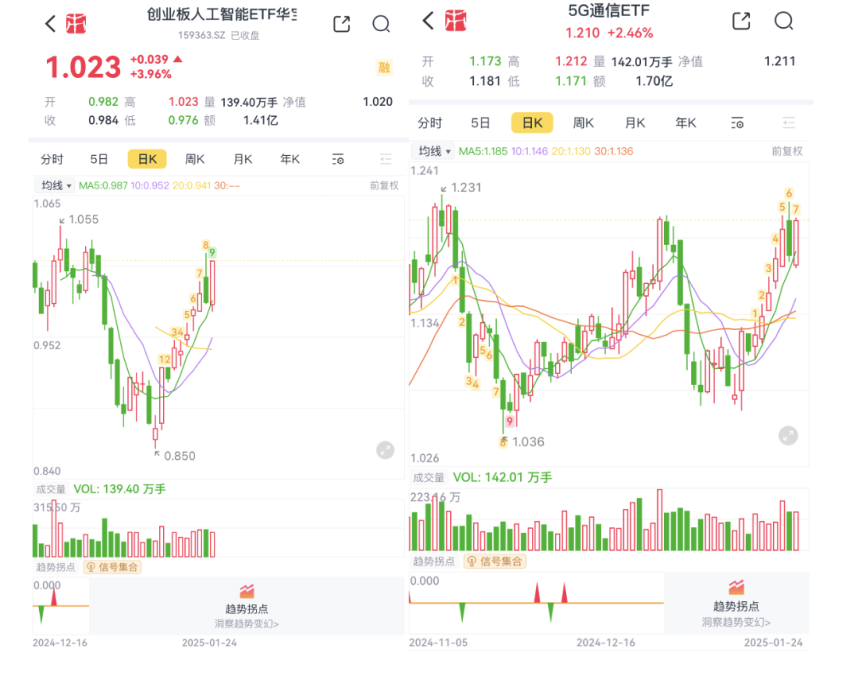
Task: Tap the 0.850 low marker on left chart
Action: (x=179, y=456)
